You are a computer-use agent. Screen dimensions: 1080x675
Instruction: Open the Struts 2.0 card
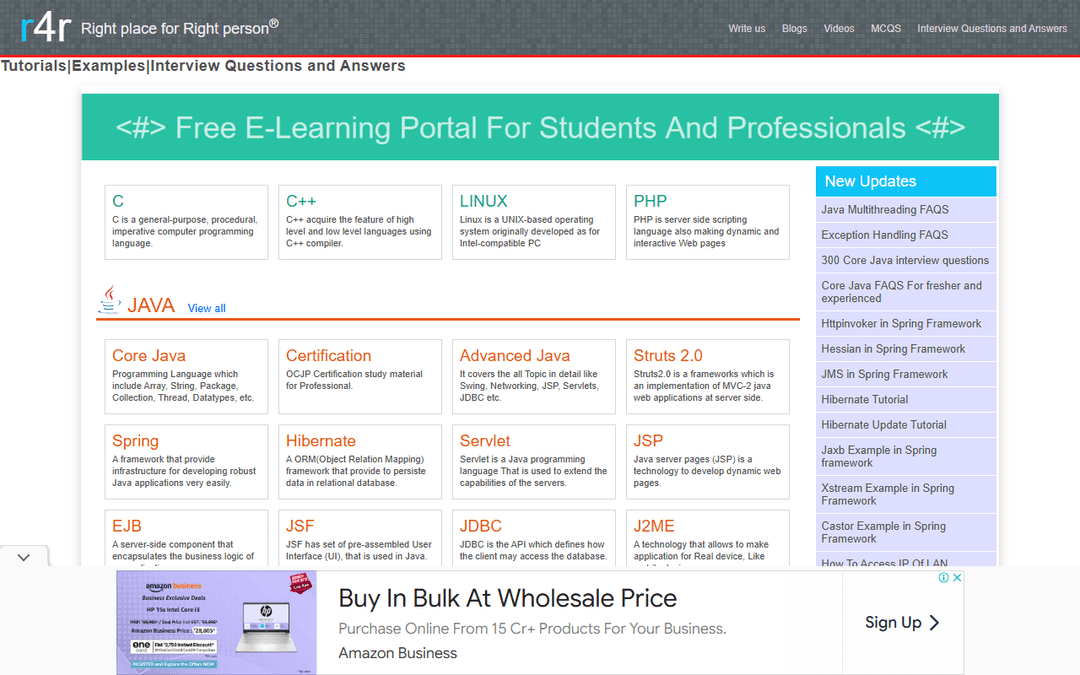click(707, 376)
